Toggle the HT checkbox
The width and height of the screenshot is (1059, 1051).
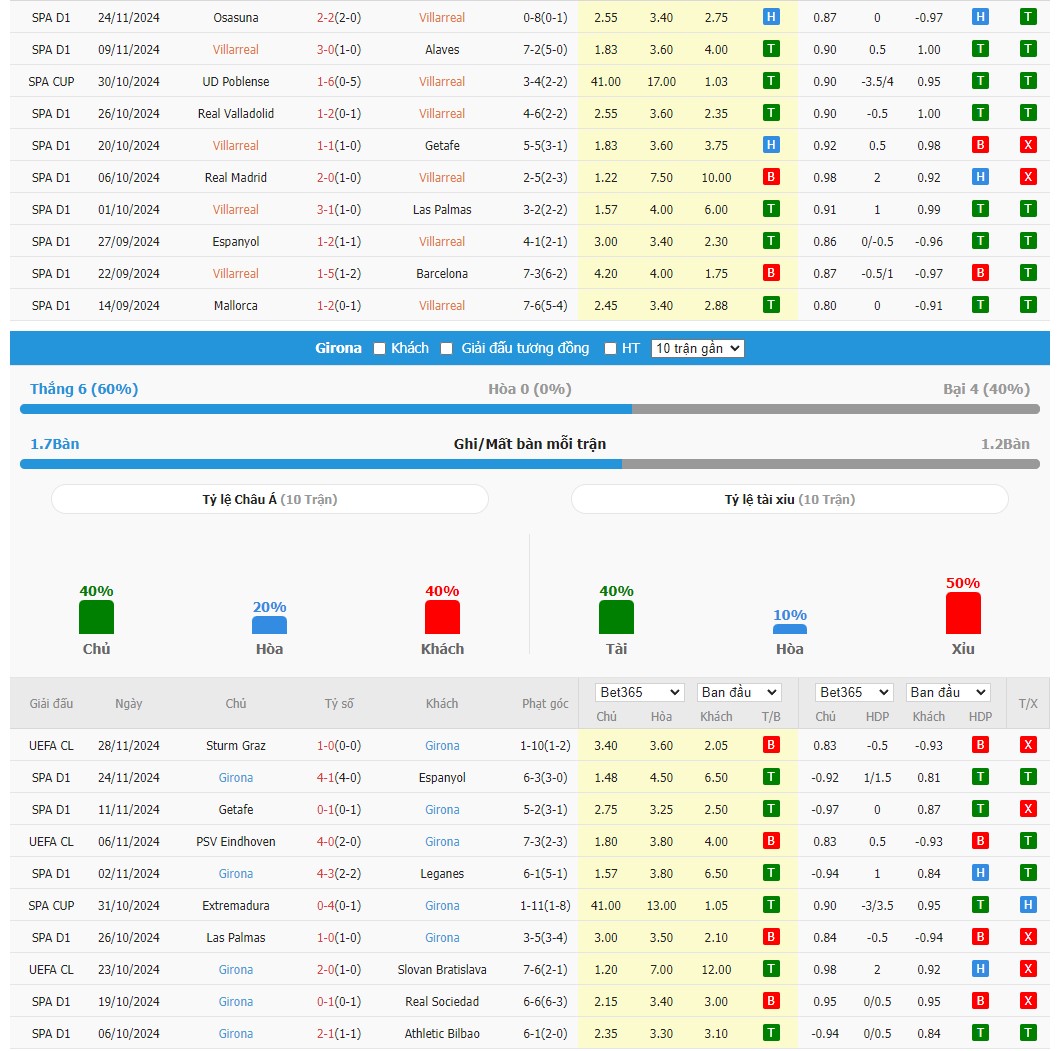coord(611,349)
